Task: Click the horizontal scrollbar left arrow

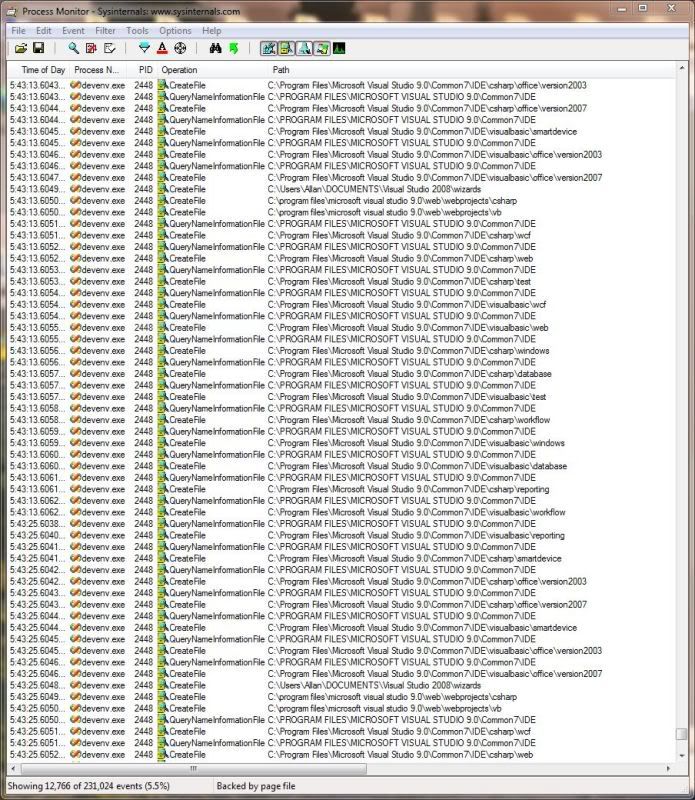Action: (13, 768)
